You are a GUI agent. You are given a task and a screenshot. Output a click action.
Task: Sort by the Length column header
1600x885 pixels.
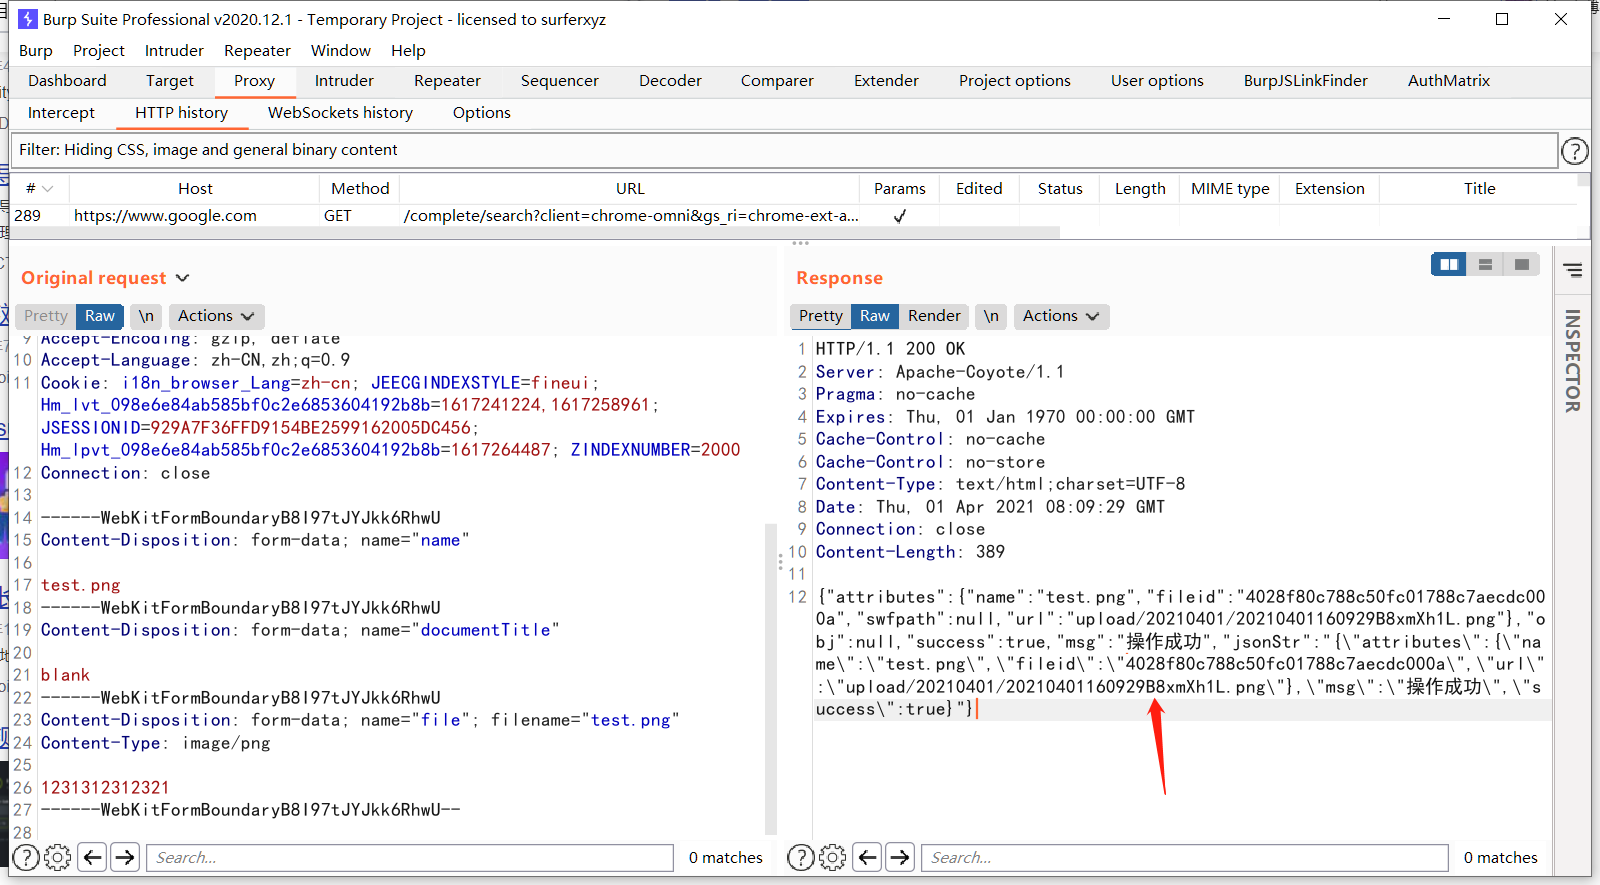(1140, 189)
